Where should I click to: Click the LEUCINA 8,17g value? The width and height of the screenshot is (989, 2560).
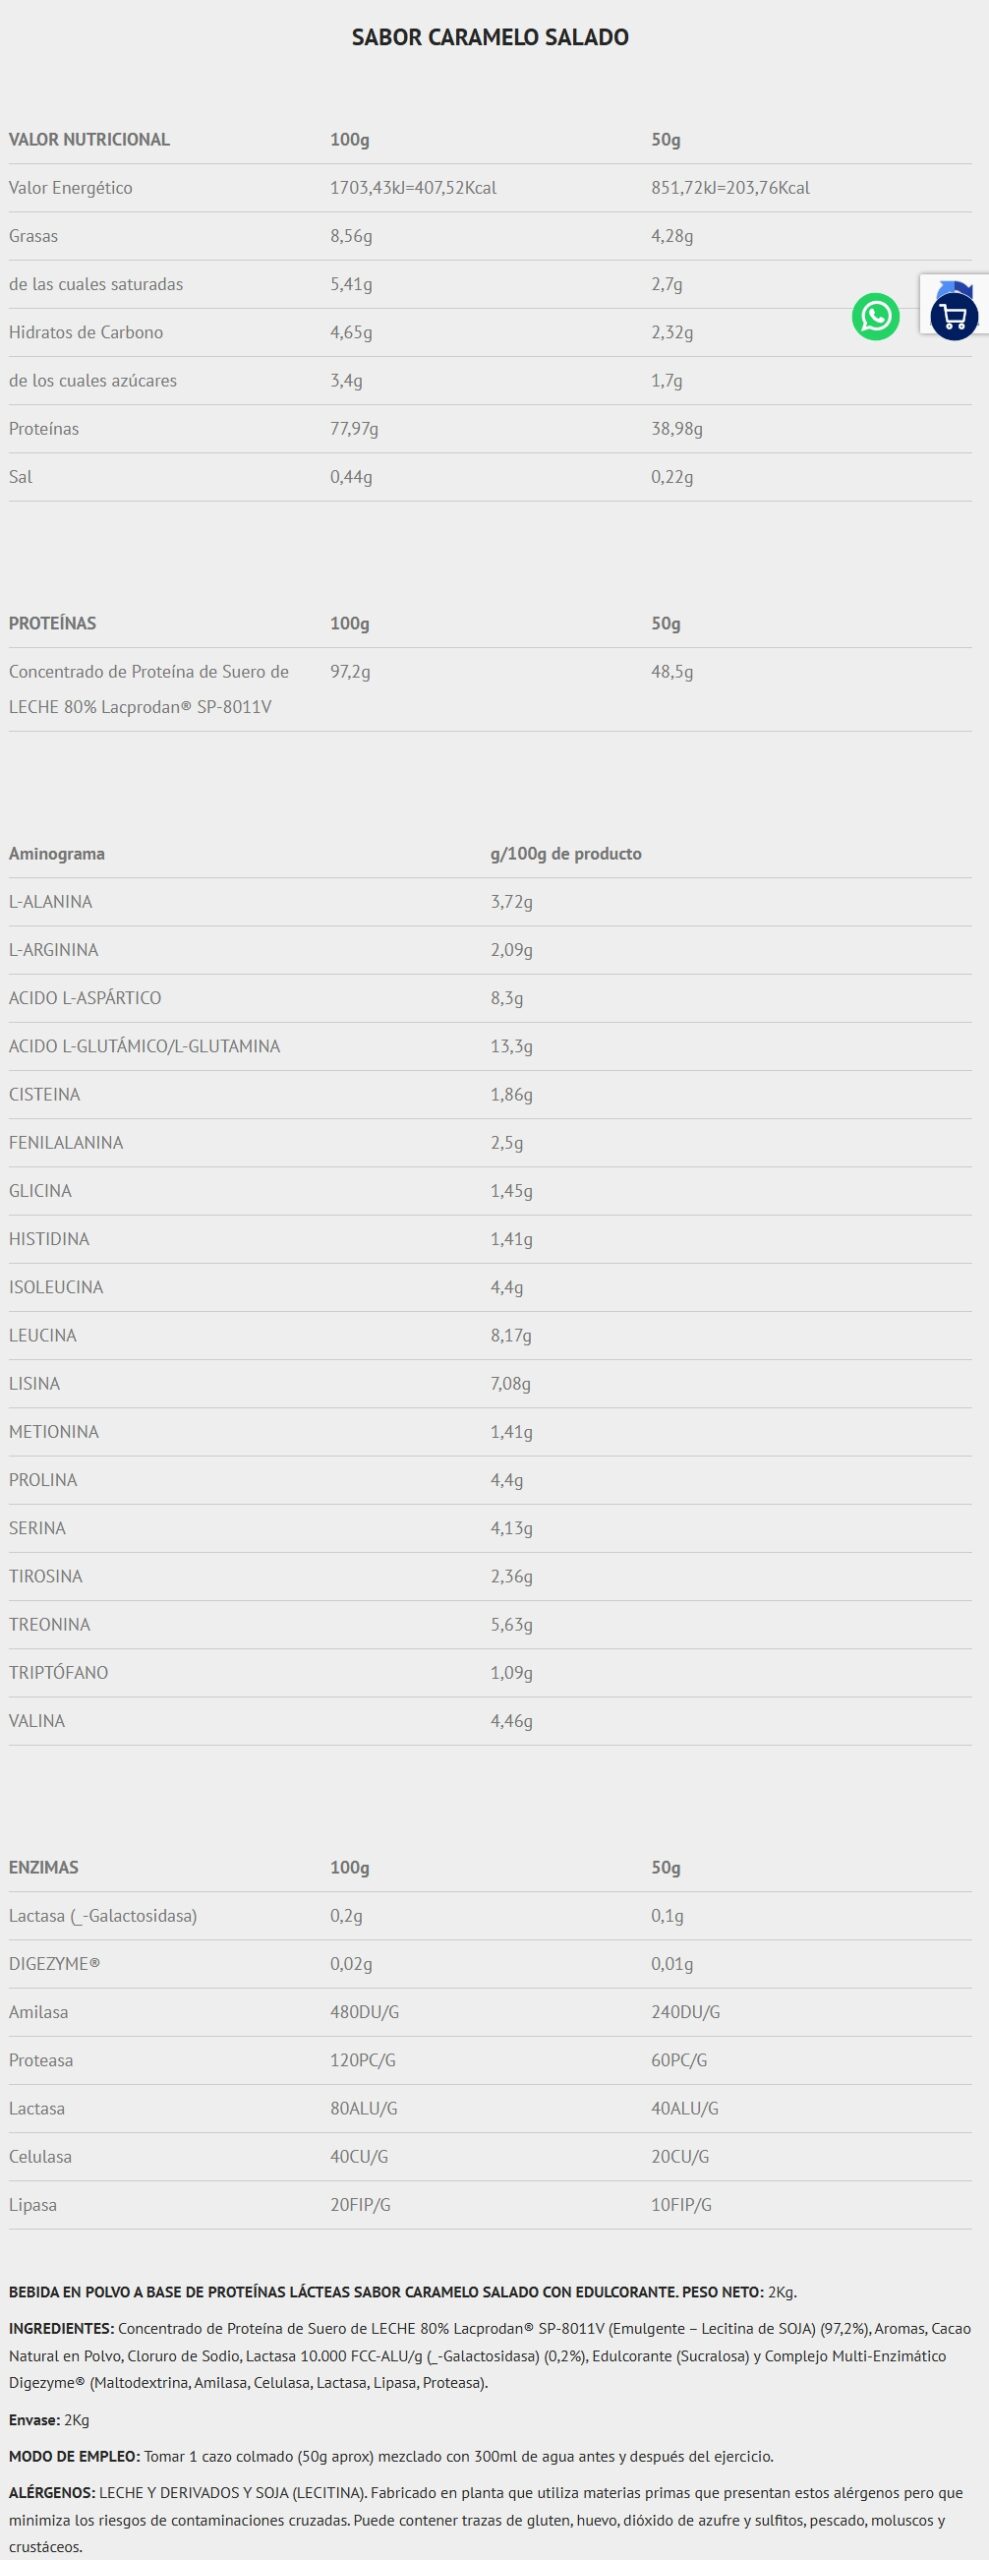point(511,1335)
